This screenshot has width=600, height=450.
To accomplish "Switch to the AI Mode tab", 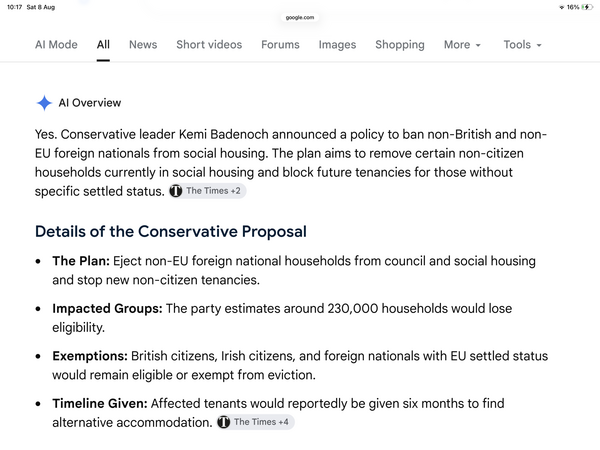I will (x=56, y=45).
